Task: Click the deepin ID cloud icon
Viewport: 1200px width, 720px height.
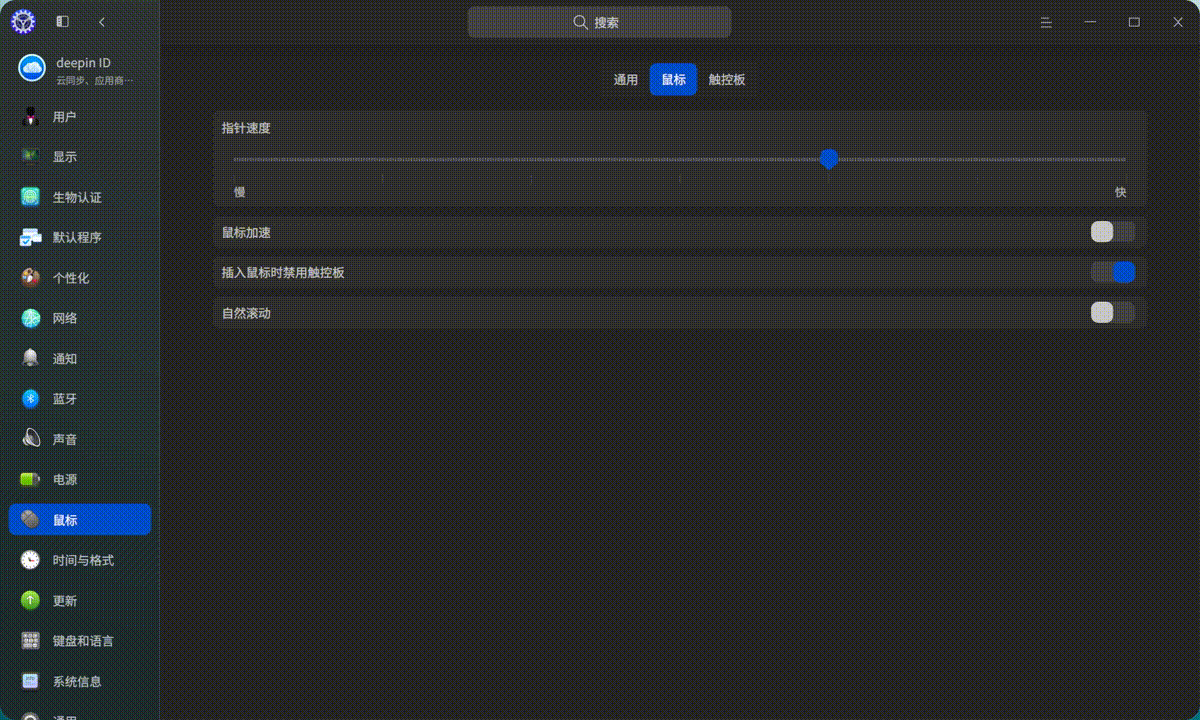Action: tap(32, 68)
